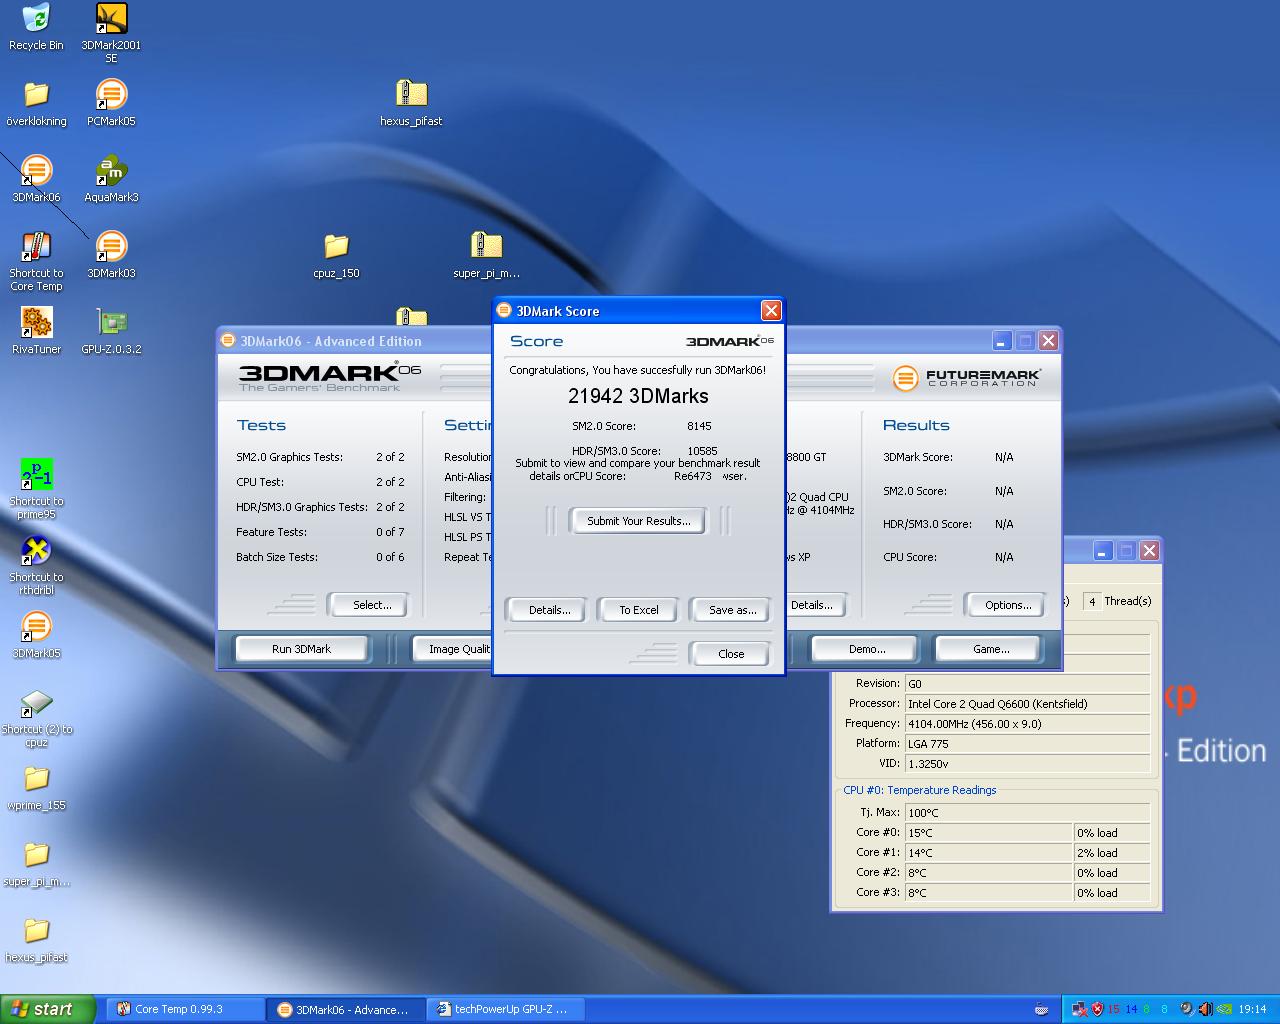Image resolution: width=1280 pixels, height=1024 pixels.
Task: Click the keyboard icon on the taskbar
Action: [x=1041, y=1009]
